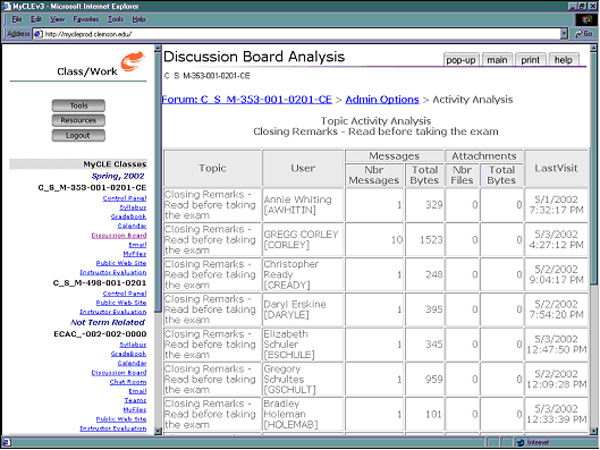Open Calendar under ECAC_-002-002-0000

coord(132,363)
